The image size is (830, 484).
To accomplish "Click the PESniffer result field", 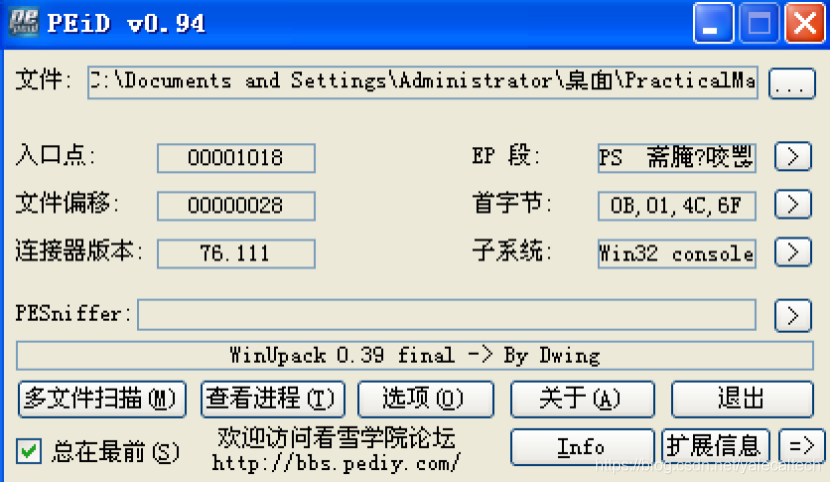I will tap(446, 315).
